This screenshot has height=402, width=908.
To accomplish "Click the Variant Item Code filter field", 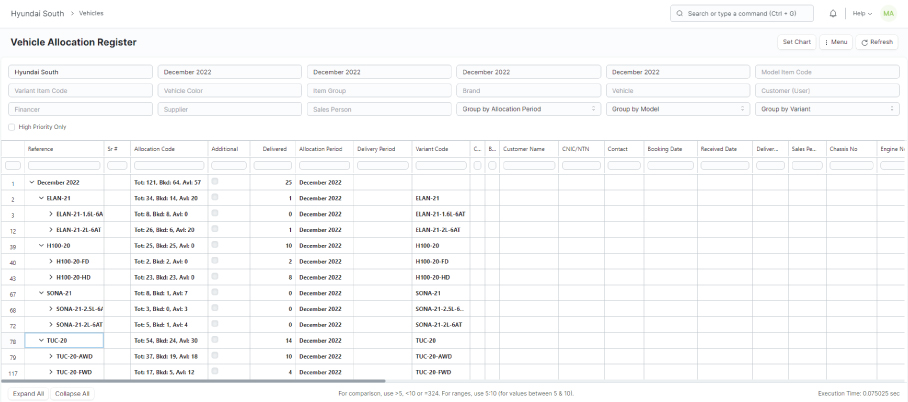I will pos(80,90).
